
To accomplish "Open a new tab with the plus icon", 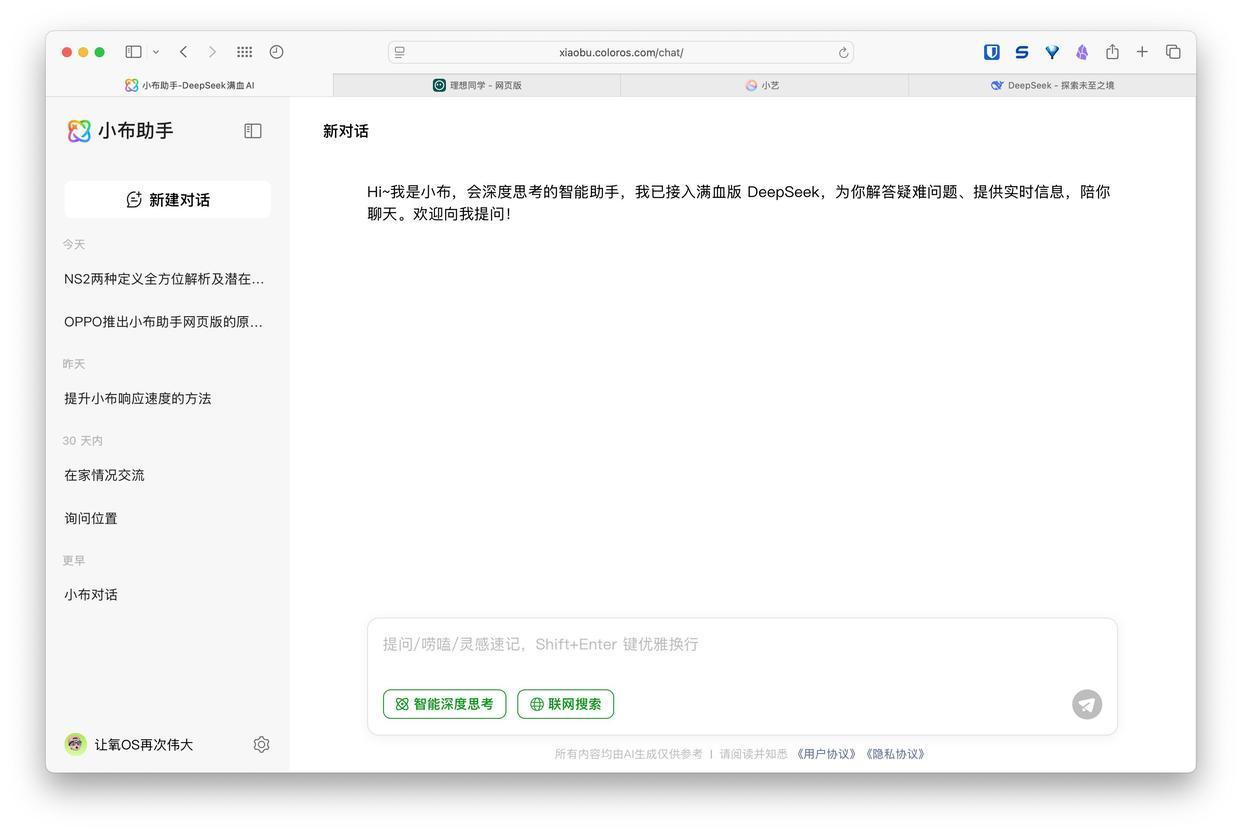I will [x=1141, y=51].
